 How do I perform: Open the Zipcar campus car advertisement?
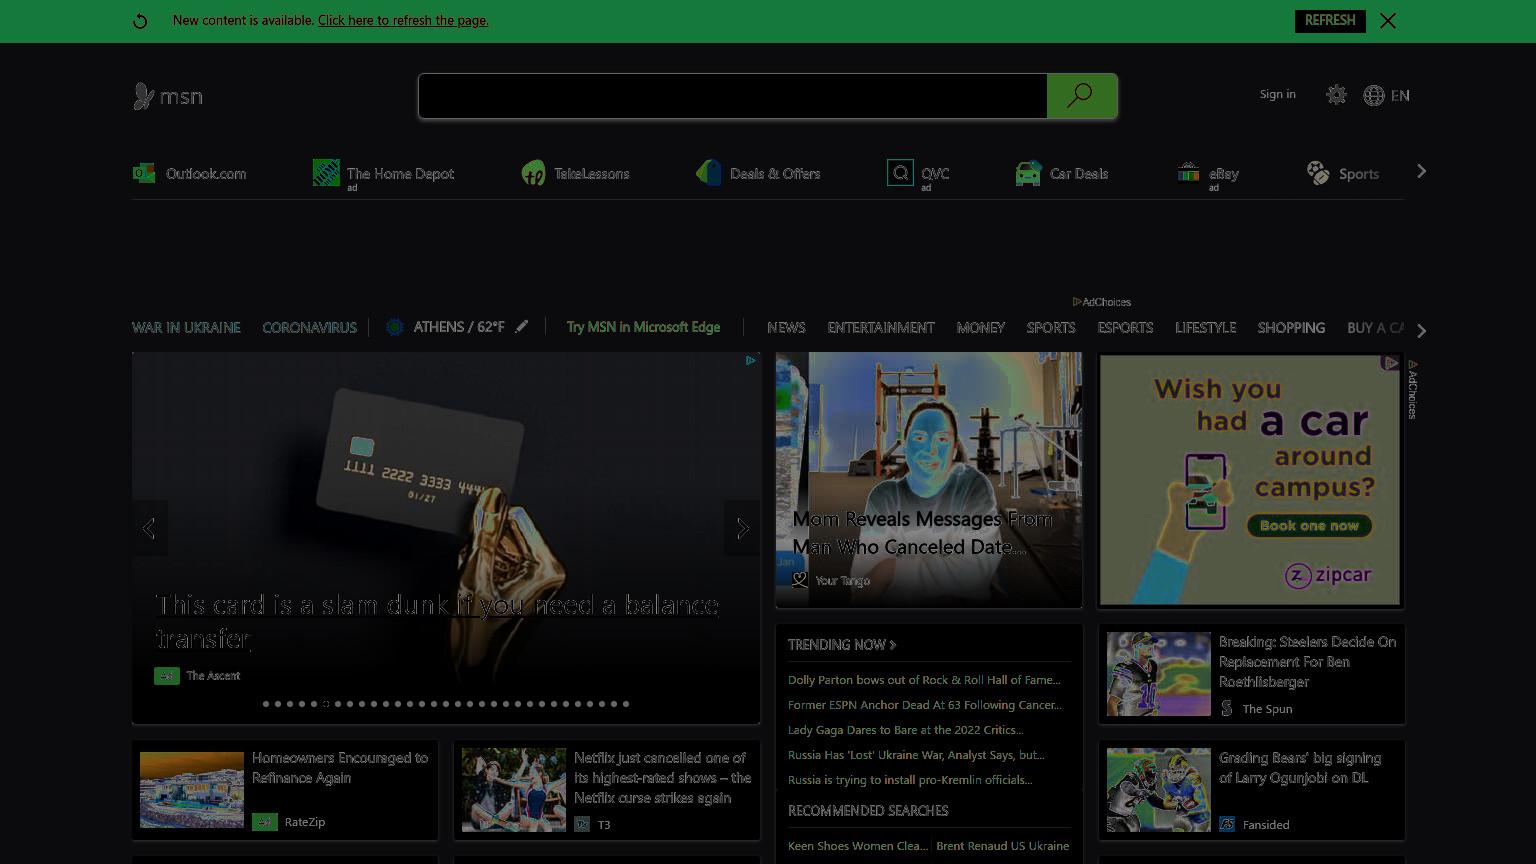pos(1250,480)
